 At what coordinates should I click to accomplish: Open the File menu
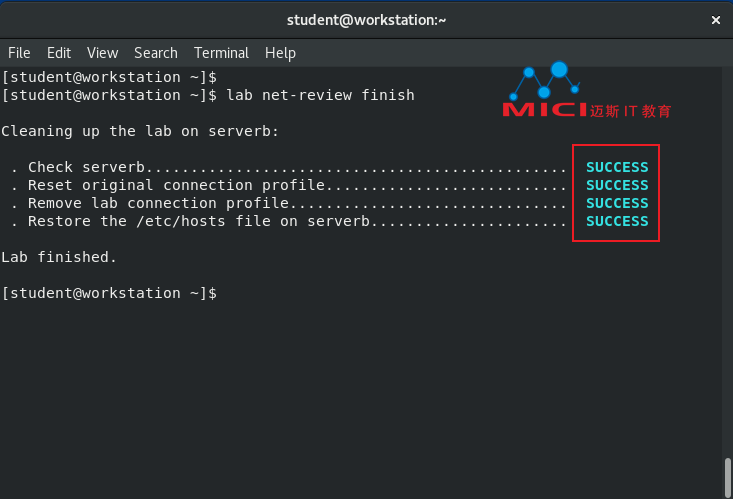tap(19, 53)
